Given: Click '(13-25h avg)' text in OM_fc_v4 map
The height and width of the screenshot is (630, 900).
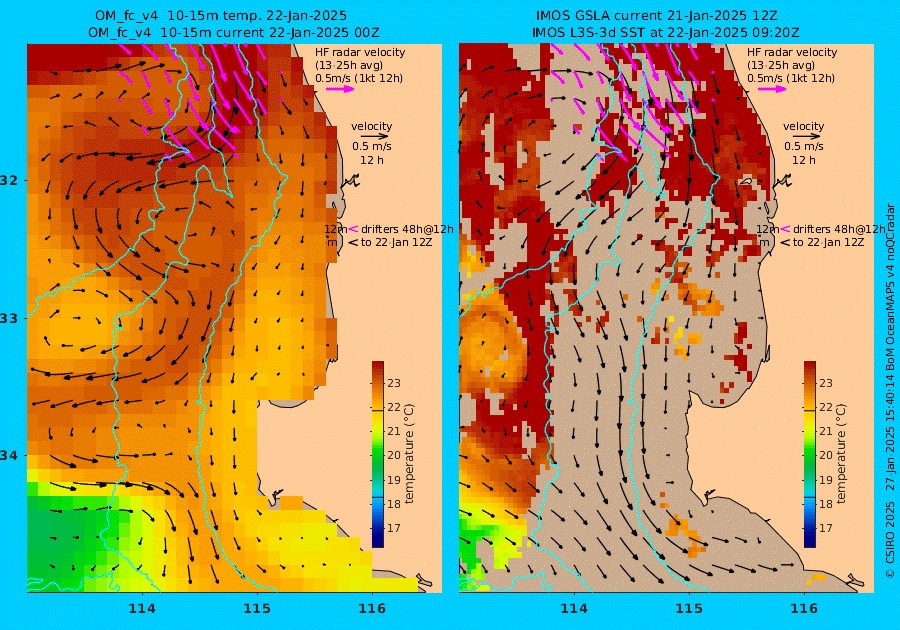Looking at the screenshot, I should pos(349,65).
